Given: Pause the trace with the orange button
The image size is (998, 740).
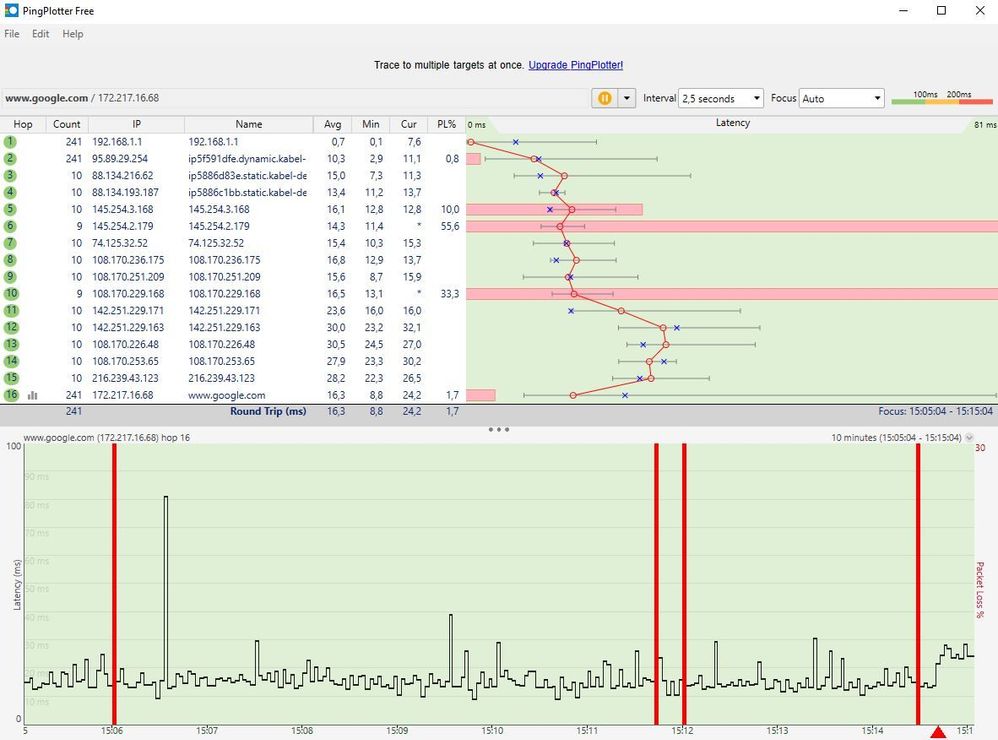Looking at the screenshot, I should click(605, 98).
